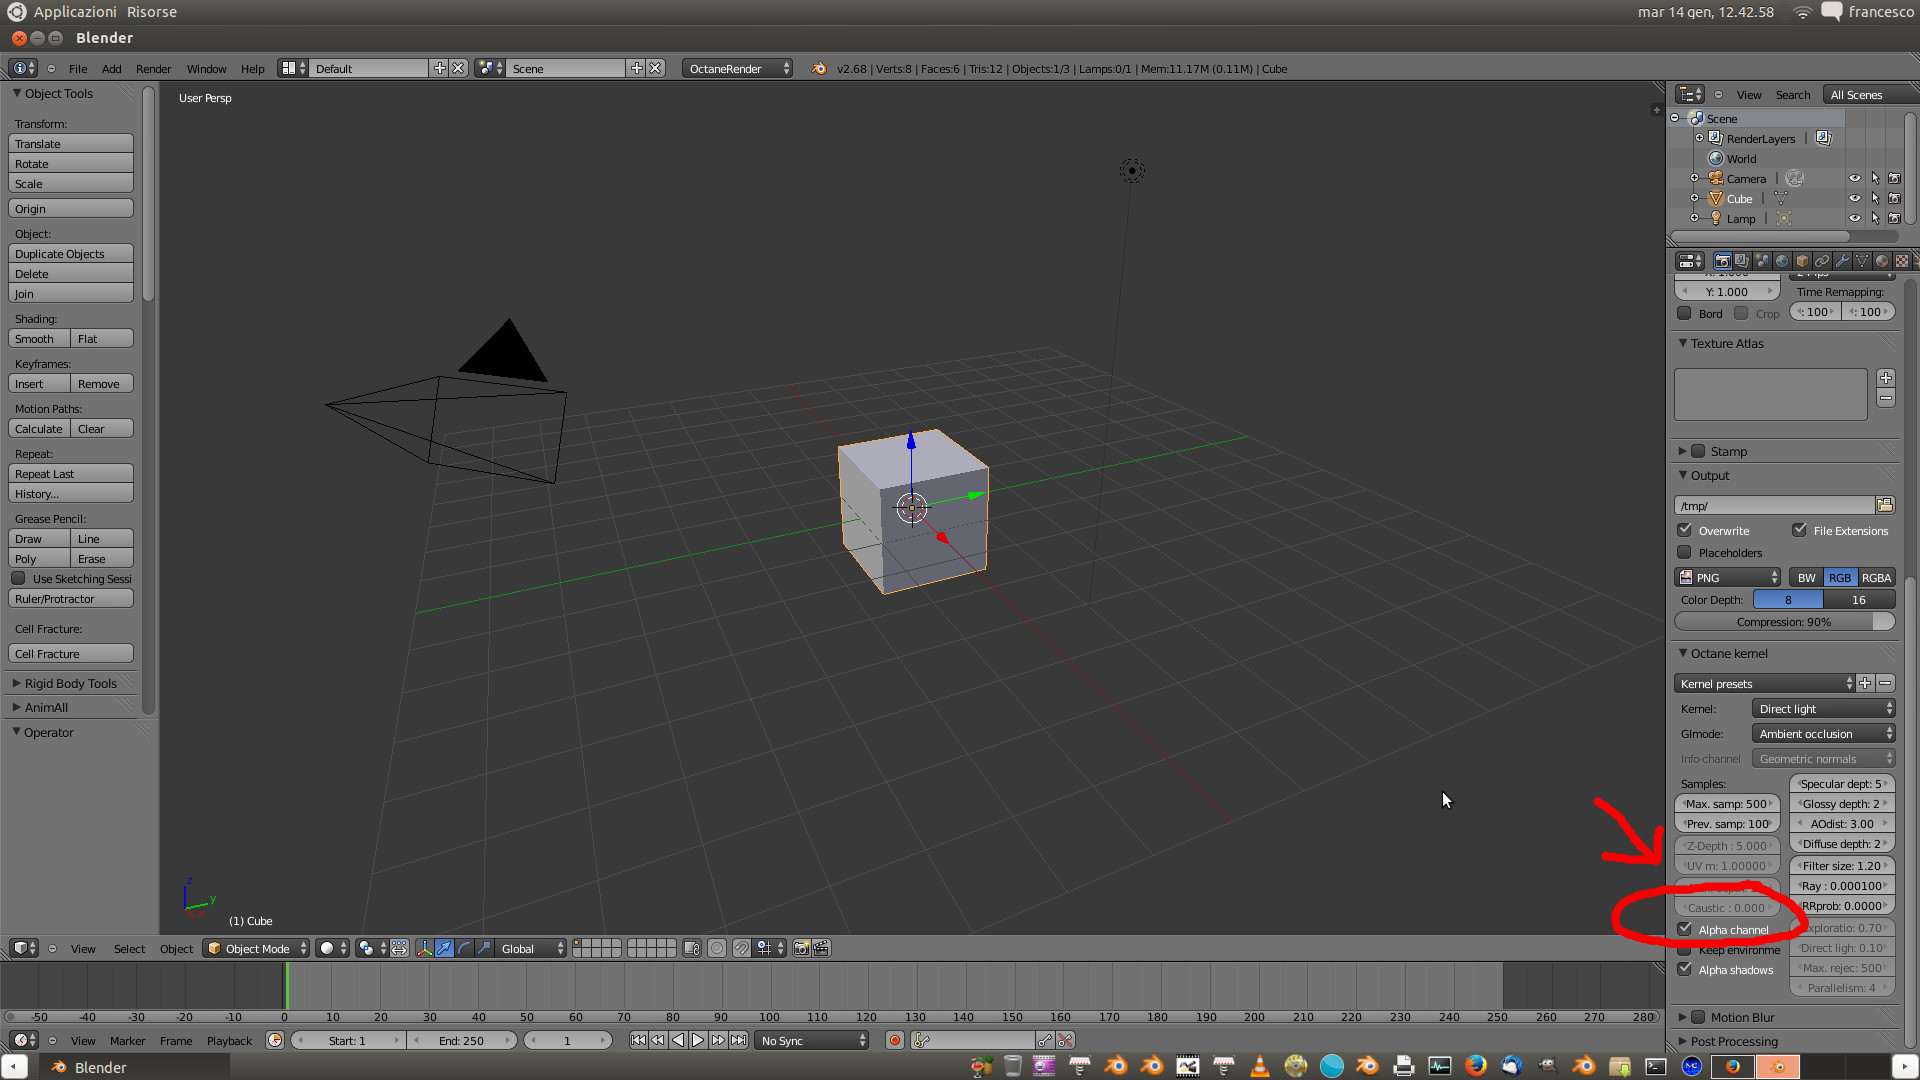1920x1080 pixels.
Task: Hide the Cube with eye icon
Action: click(x=1855, y=199)
